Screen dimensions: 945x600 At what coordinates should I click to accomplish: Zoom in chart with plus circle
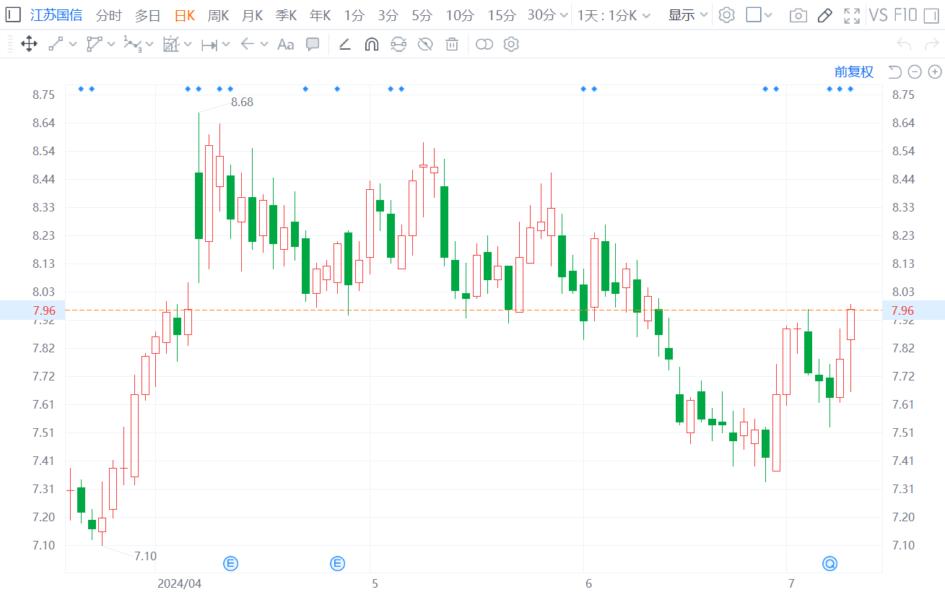coord(935,72)
